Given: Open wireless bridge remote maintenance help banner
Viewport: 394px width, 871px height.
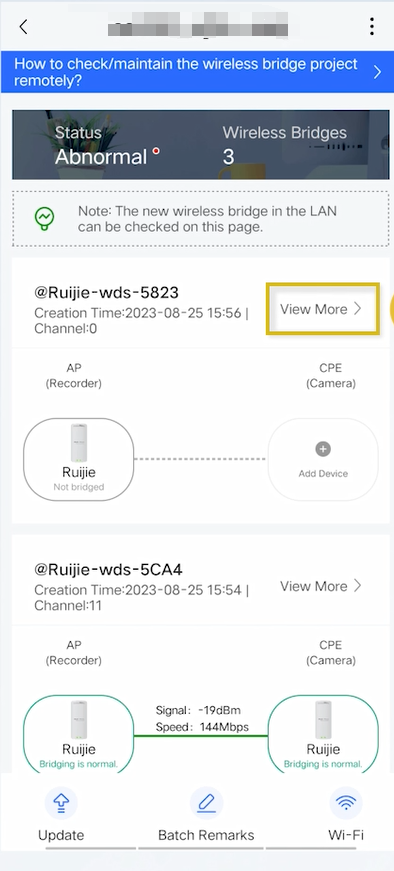Looking at the screenshot, I should [x=197, y=72].
